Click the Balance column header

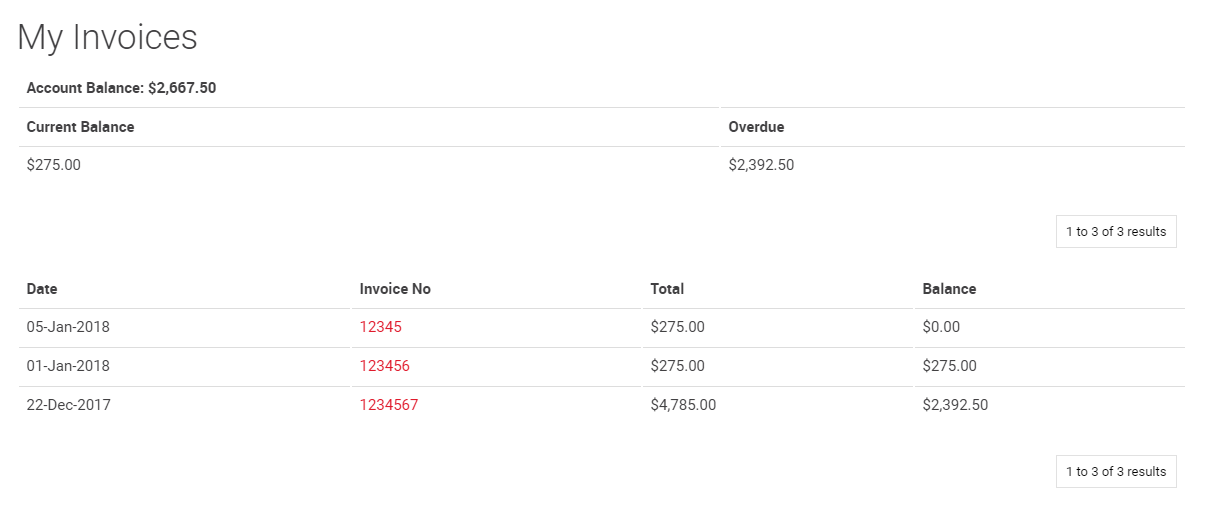pos(949,289)
